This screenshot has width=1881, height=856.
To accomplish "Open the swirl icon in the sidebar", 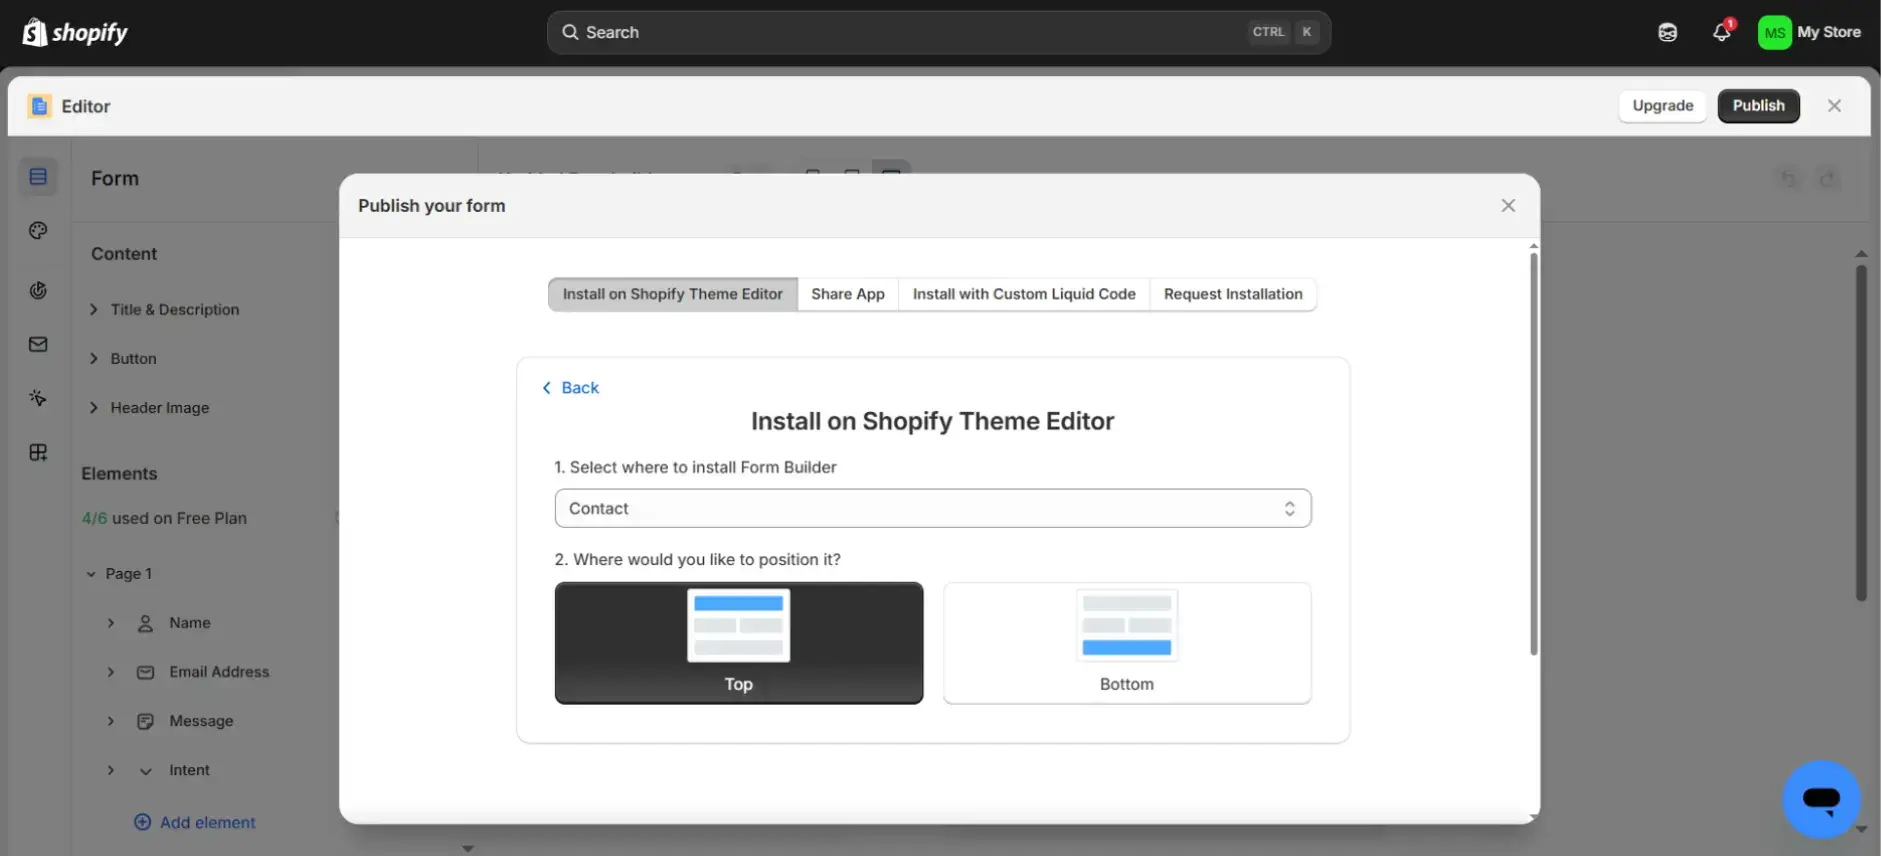I will click(38, 290).
